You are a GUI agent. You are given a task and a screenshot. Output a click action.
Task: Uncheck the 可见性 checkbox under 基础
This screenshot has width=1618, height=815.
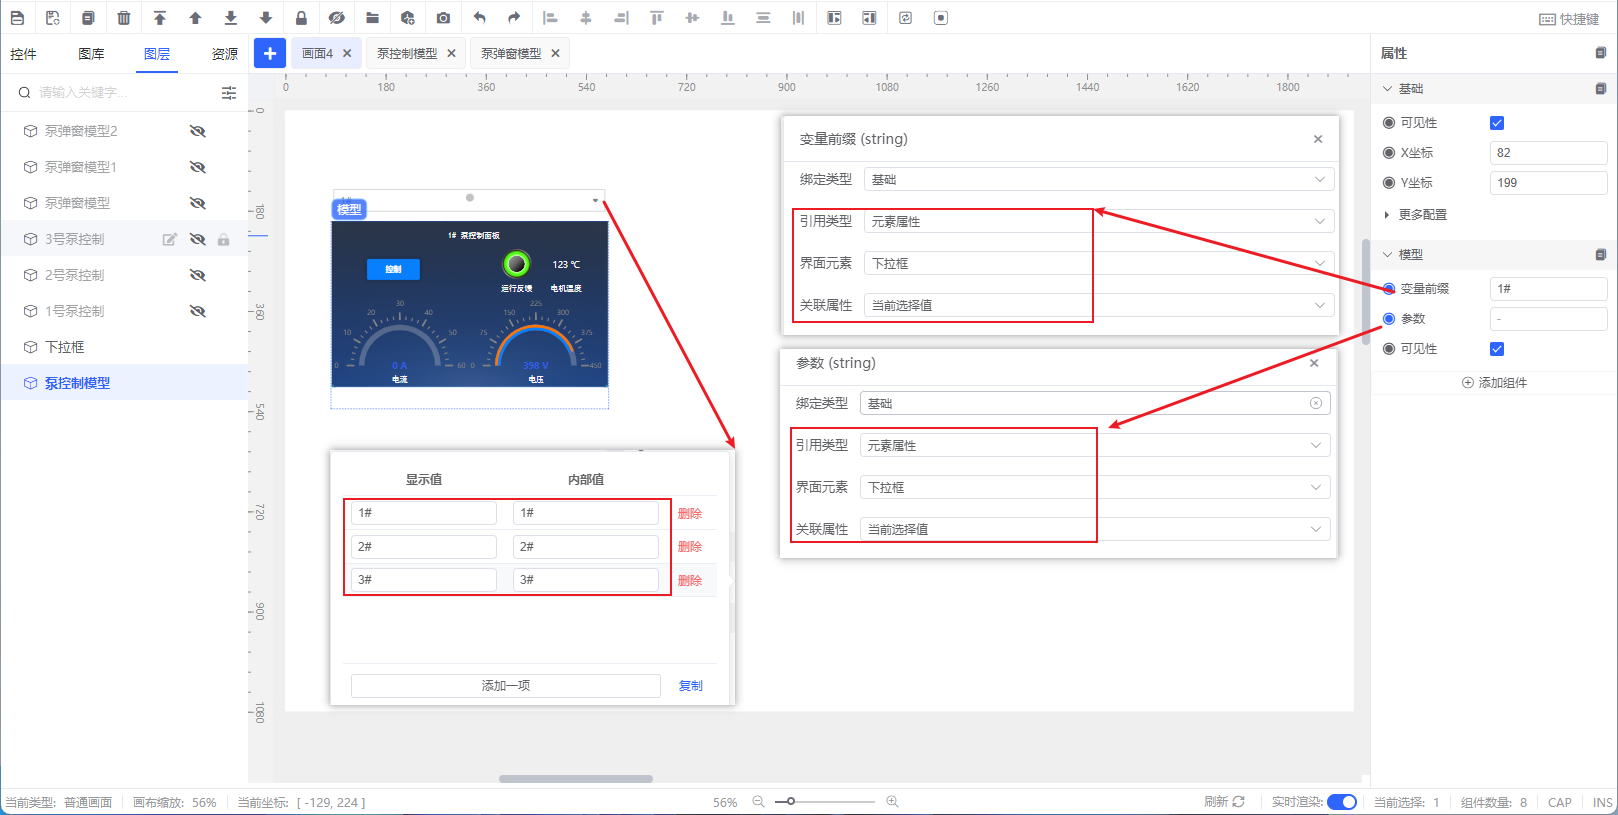click(x=1497, y=123)
